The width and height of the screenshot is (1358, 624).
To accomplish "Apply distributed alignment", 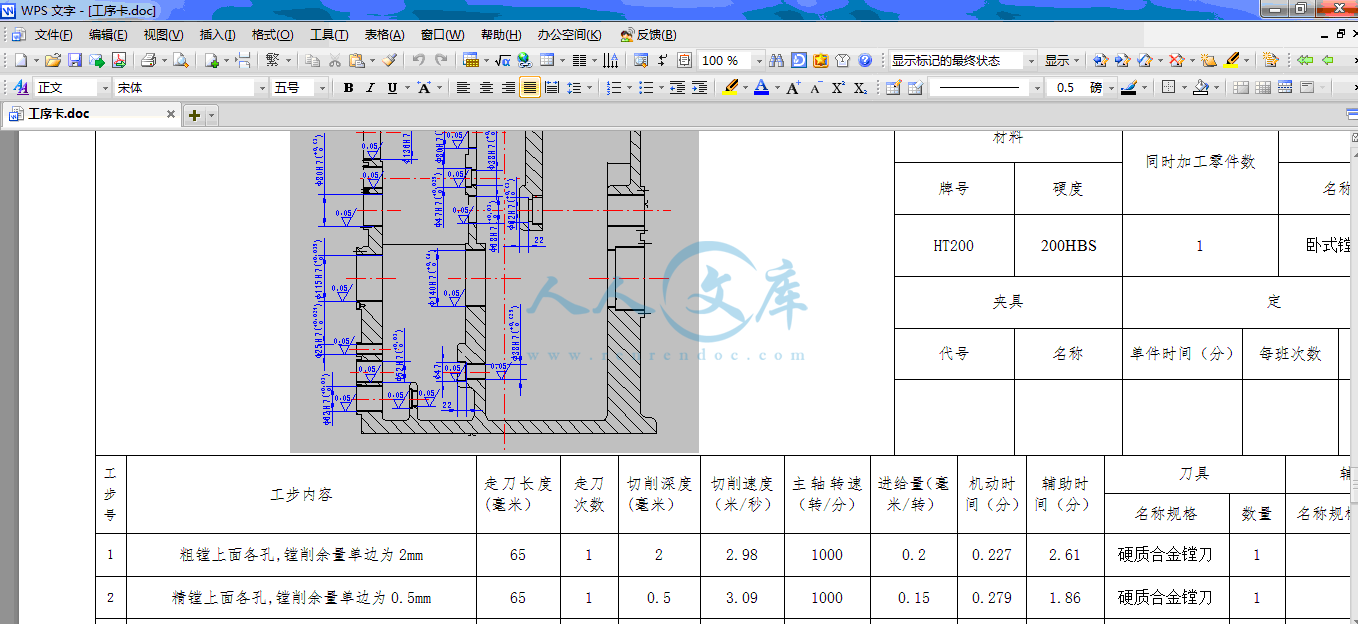I will tap(551, 88).
